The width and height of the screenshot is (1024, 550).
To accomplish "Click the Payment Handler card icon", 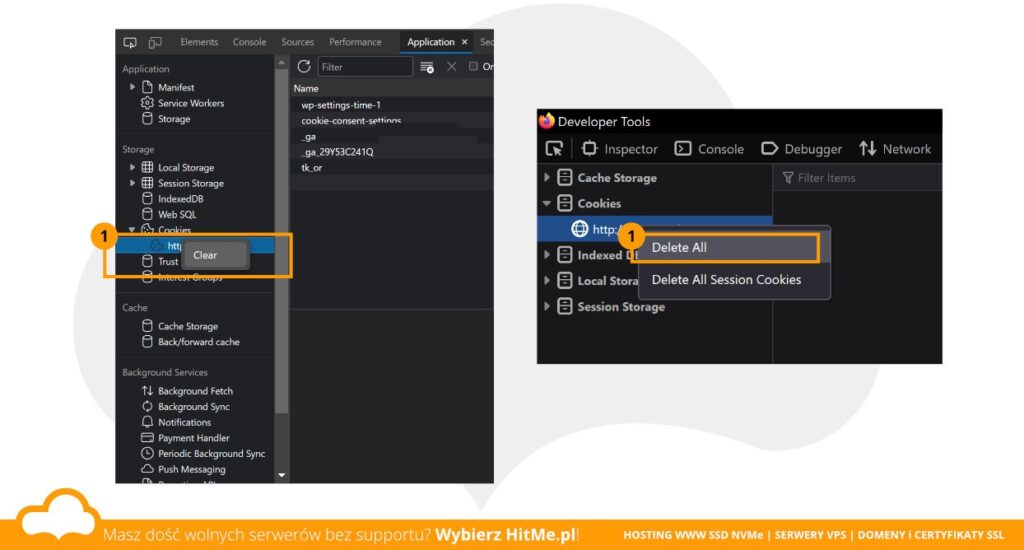I will click(148, 438).
